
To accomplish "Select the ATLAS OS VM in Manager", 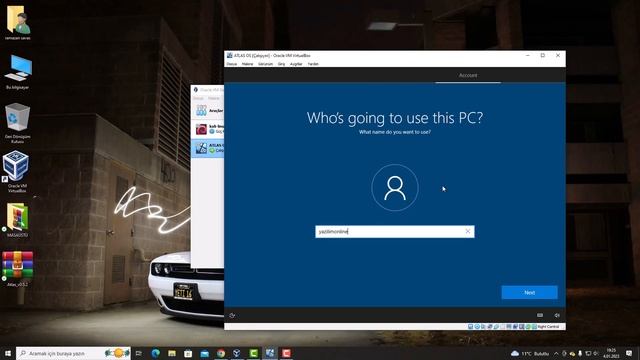I will coord(208,148).
